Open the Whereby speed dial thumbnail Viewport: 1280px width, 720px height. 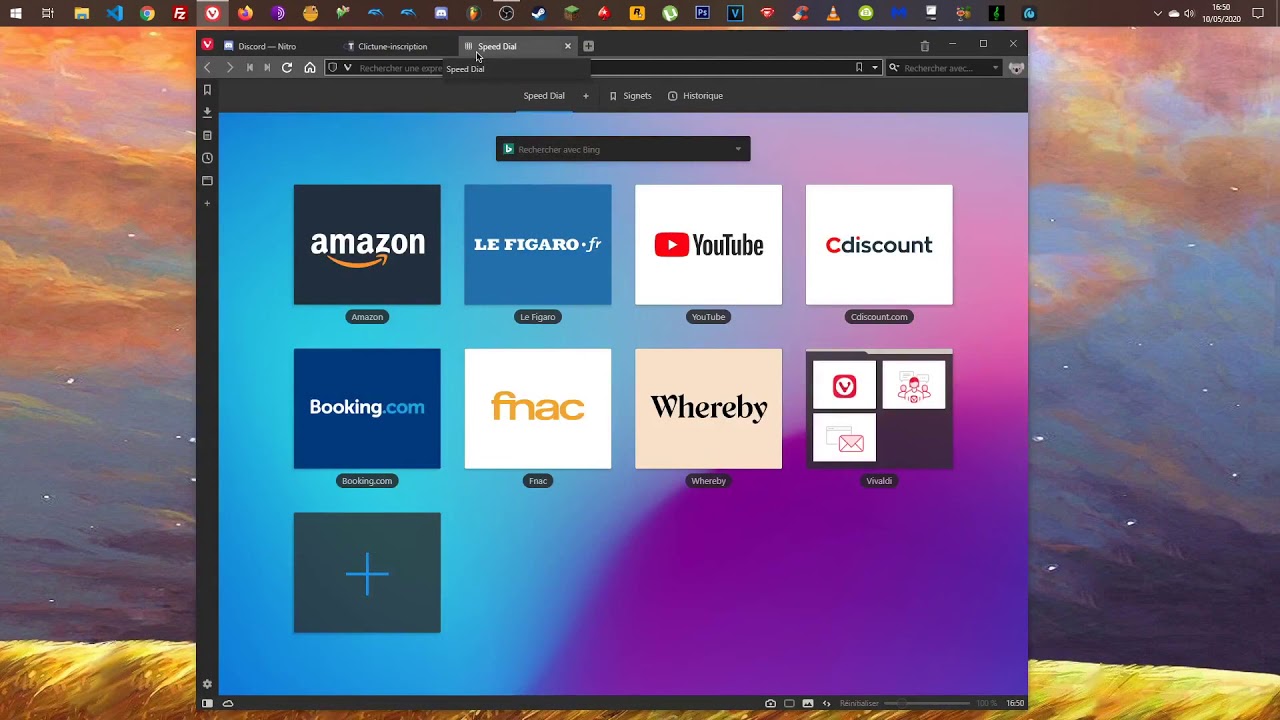[708, 409]
